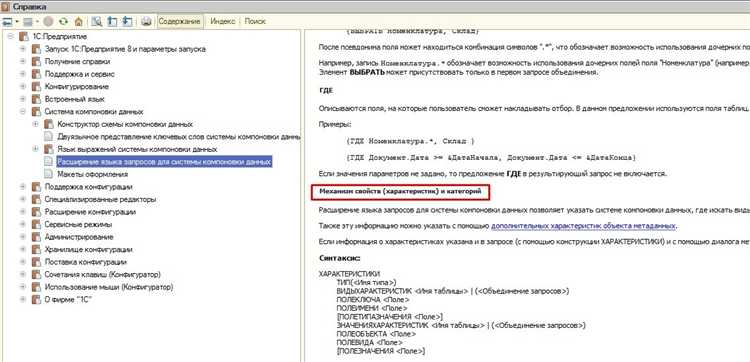
Task: Expand the Поддержка и сервис node
Action: [x=22, y=74]
